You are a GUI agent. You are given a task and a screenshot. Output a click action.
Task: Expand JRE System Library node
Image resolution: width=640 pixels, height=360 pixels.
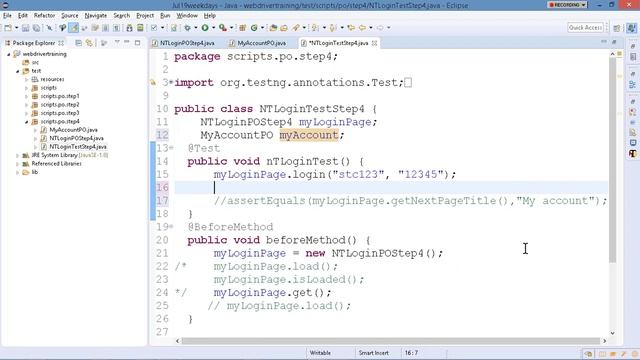(18, 156)
